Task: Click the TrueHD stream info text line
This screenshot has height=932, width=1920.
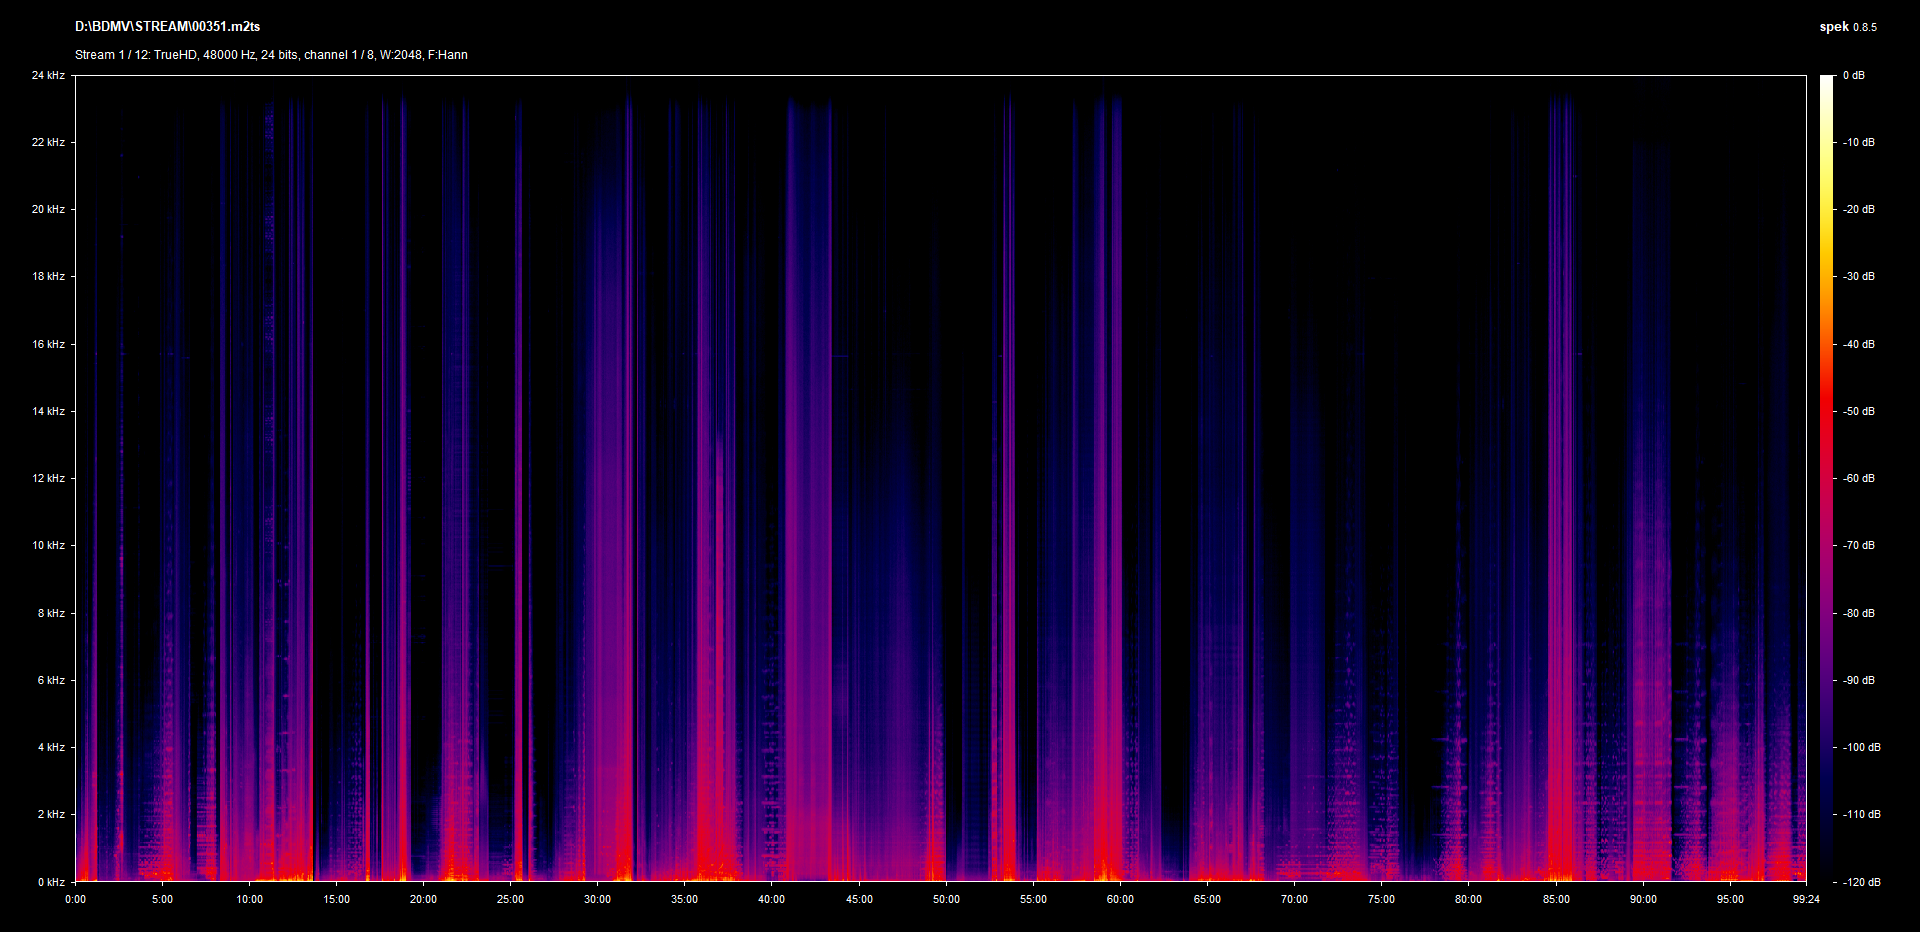Action: (271, 55)
